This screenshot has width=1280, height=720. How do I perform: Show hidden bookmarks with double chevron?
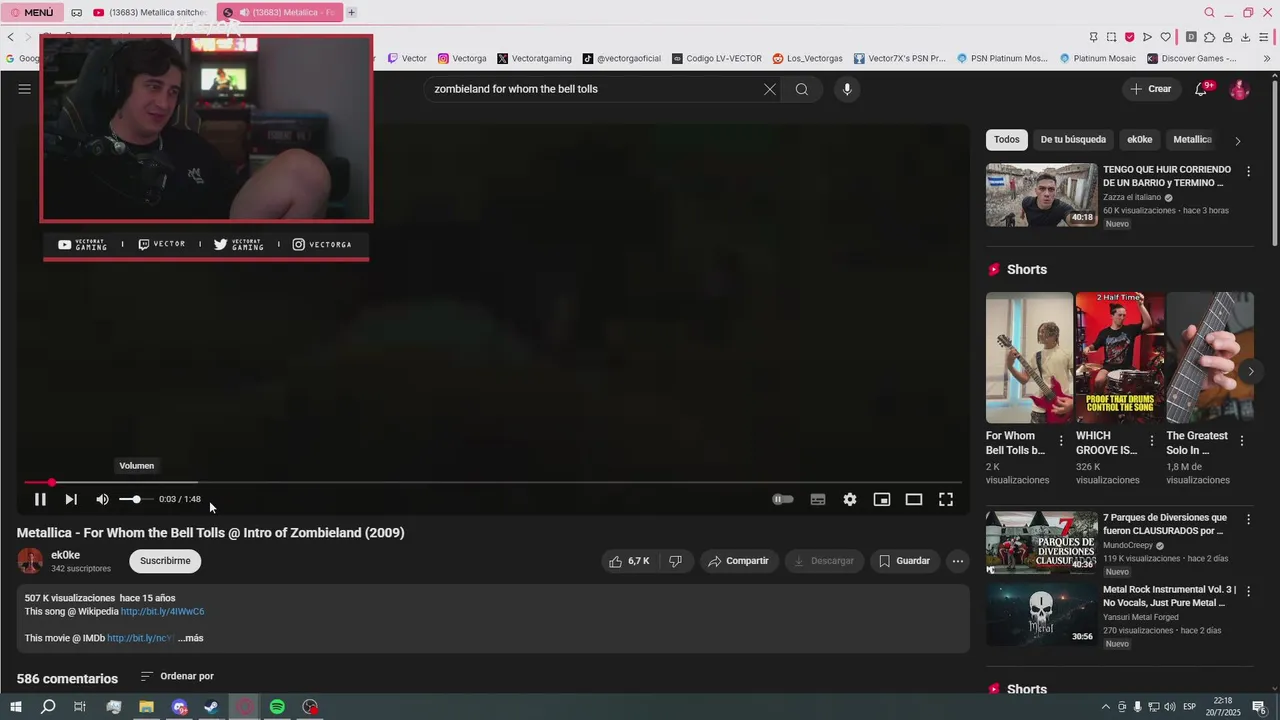pyautogui.click(x=1267, y=58)
